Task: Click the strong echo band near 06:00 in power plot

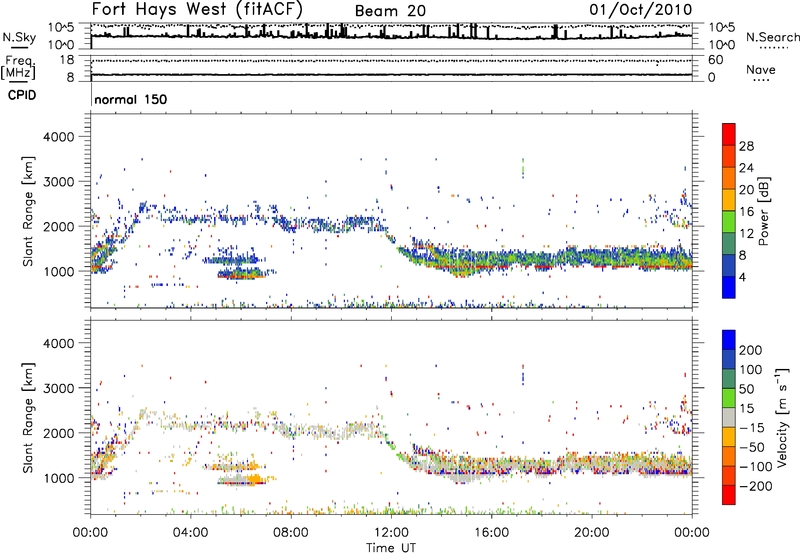Action: click(x=244, y=274)
